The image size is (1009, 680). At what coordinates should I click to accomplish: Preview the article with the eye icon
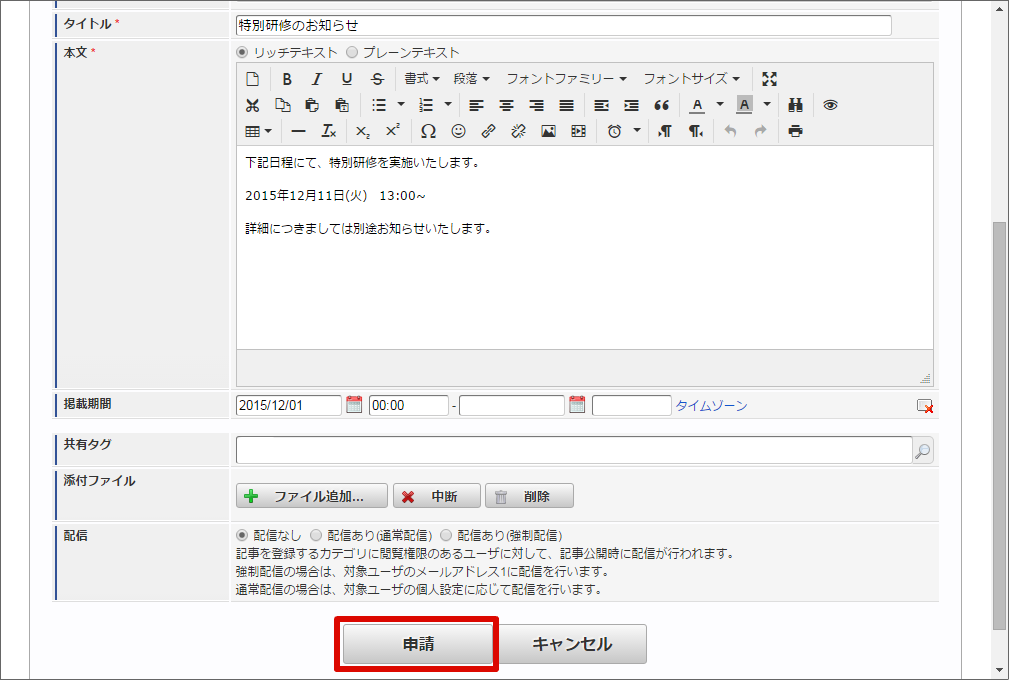click(x=831, y=105)
